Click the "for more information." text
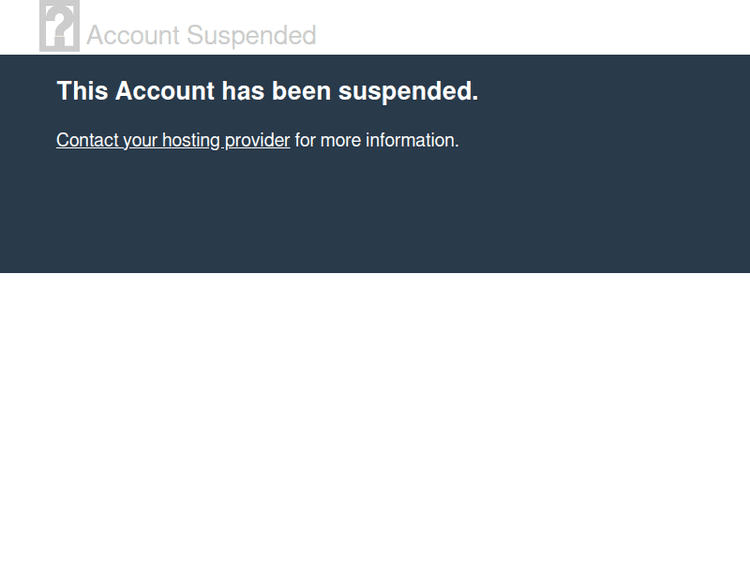This screenshot has width=750, height=563. coord(376,140)
